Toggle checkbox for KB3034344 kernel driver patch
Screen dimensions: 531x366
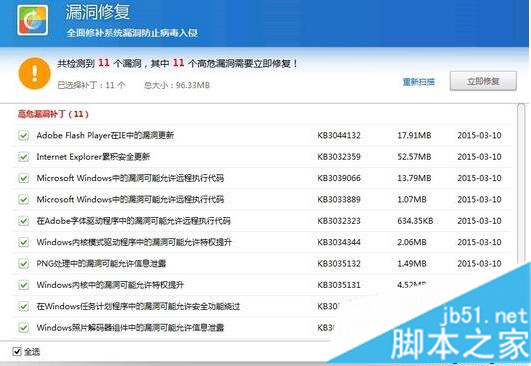tap(23, 242)
